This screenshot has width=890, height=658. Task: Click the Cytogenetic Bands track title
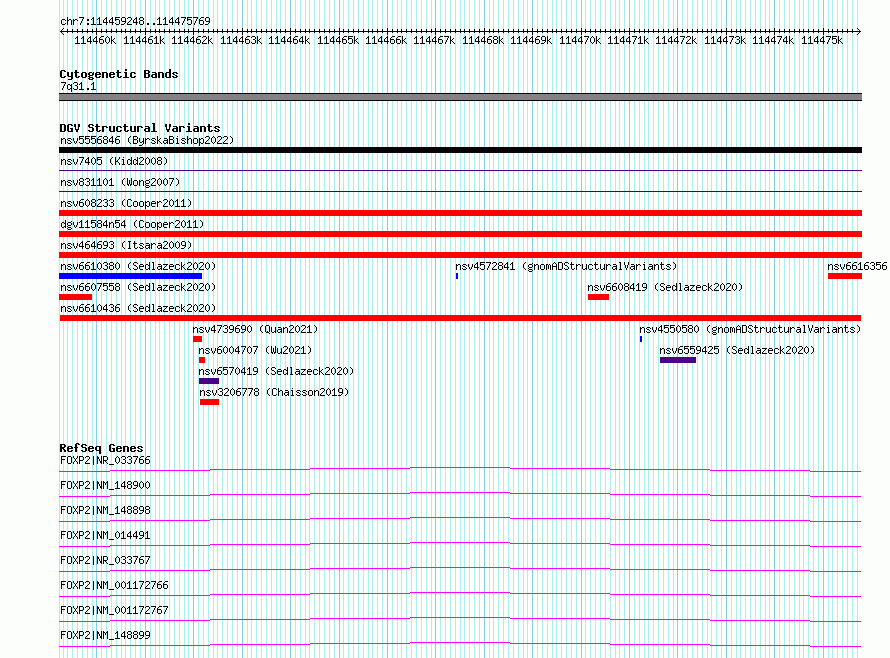click(119, 74)
